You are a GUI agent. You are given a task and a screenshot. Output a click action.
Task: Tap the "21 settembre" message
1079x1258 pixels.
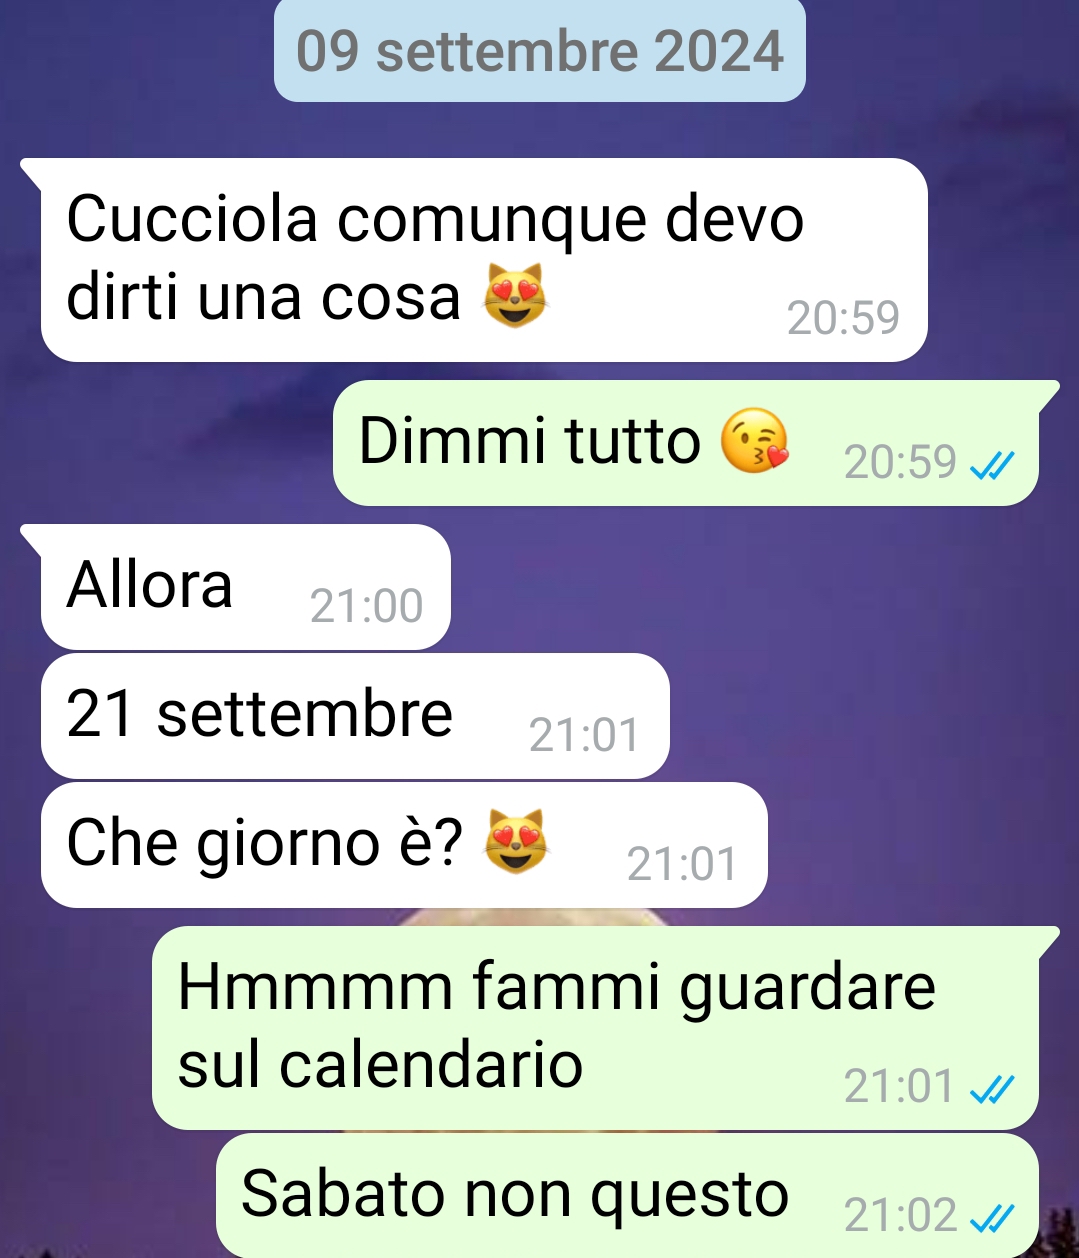(x=355, y=716)
